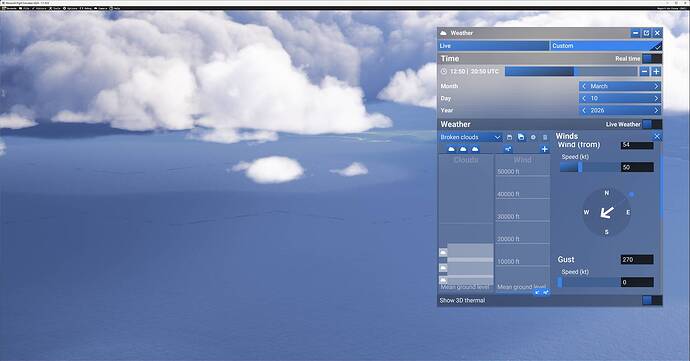This screenshot has height=361, width=690.
Task: Adjust the time of day slider
Action: [570, 71]
